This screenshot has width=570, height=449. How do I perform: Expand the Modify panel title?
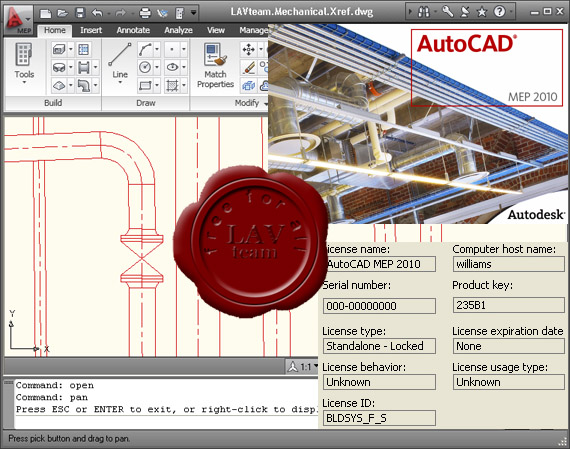pyautogui.click(x=250, y=103)
